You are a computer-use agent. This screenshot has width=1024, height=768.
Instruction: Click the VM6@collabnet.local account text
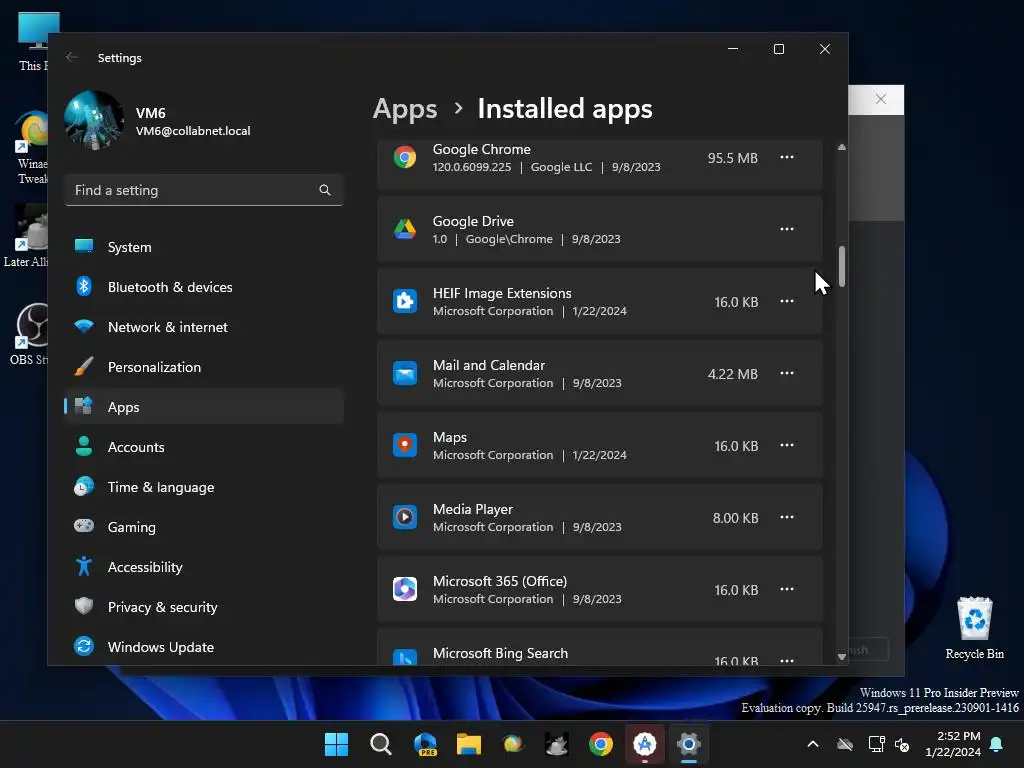(193, 131)
